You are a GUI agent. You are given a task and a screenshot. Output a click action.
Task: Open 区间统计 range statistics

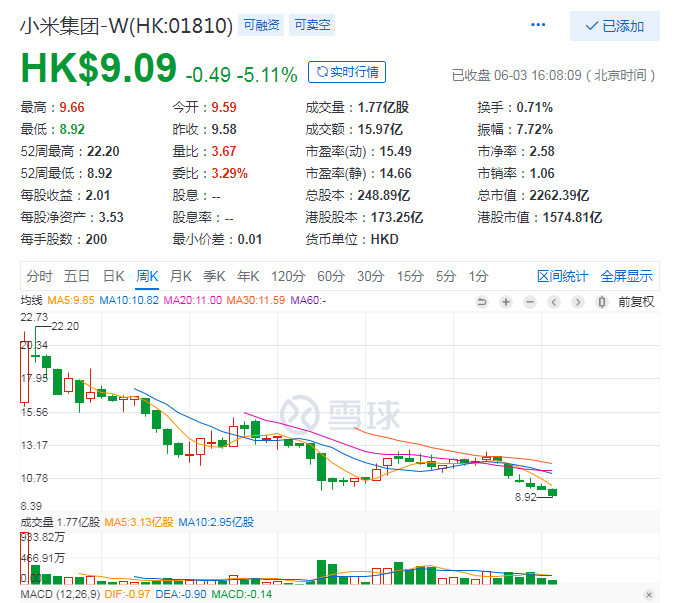(563, 276)
